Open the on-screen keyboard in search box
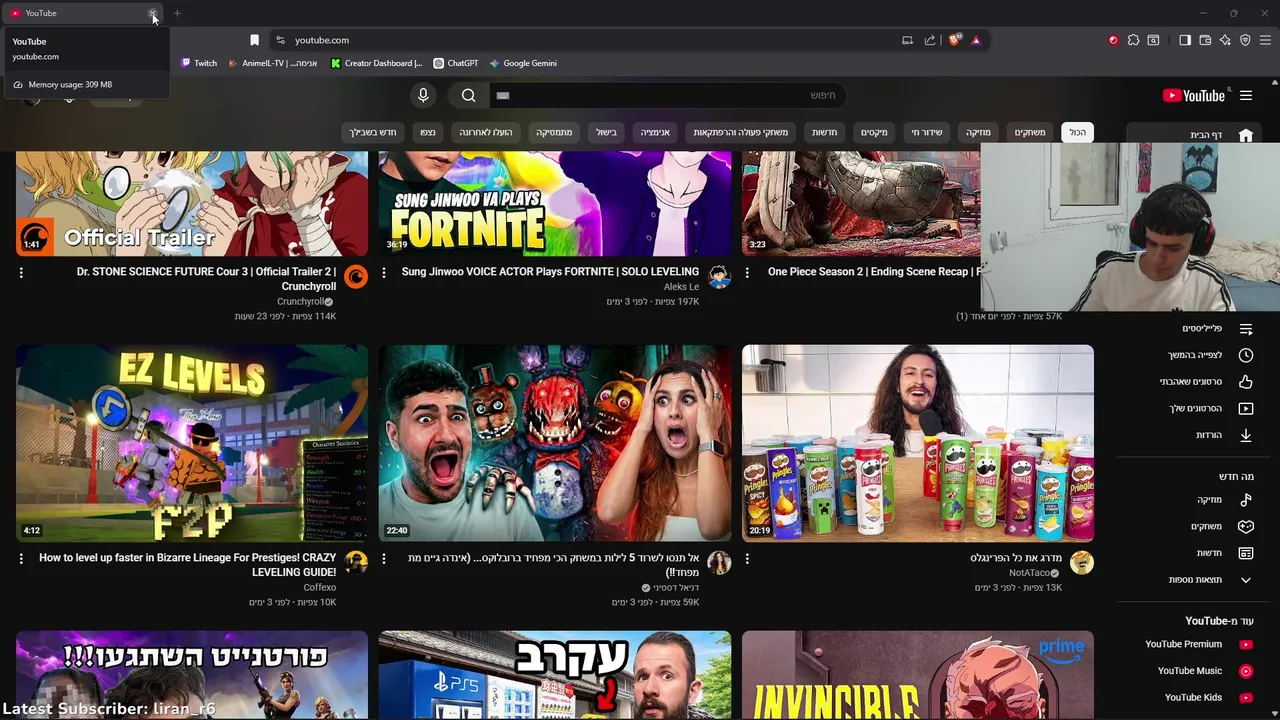 tap(503, 95)
